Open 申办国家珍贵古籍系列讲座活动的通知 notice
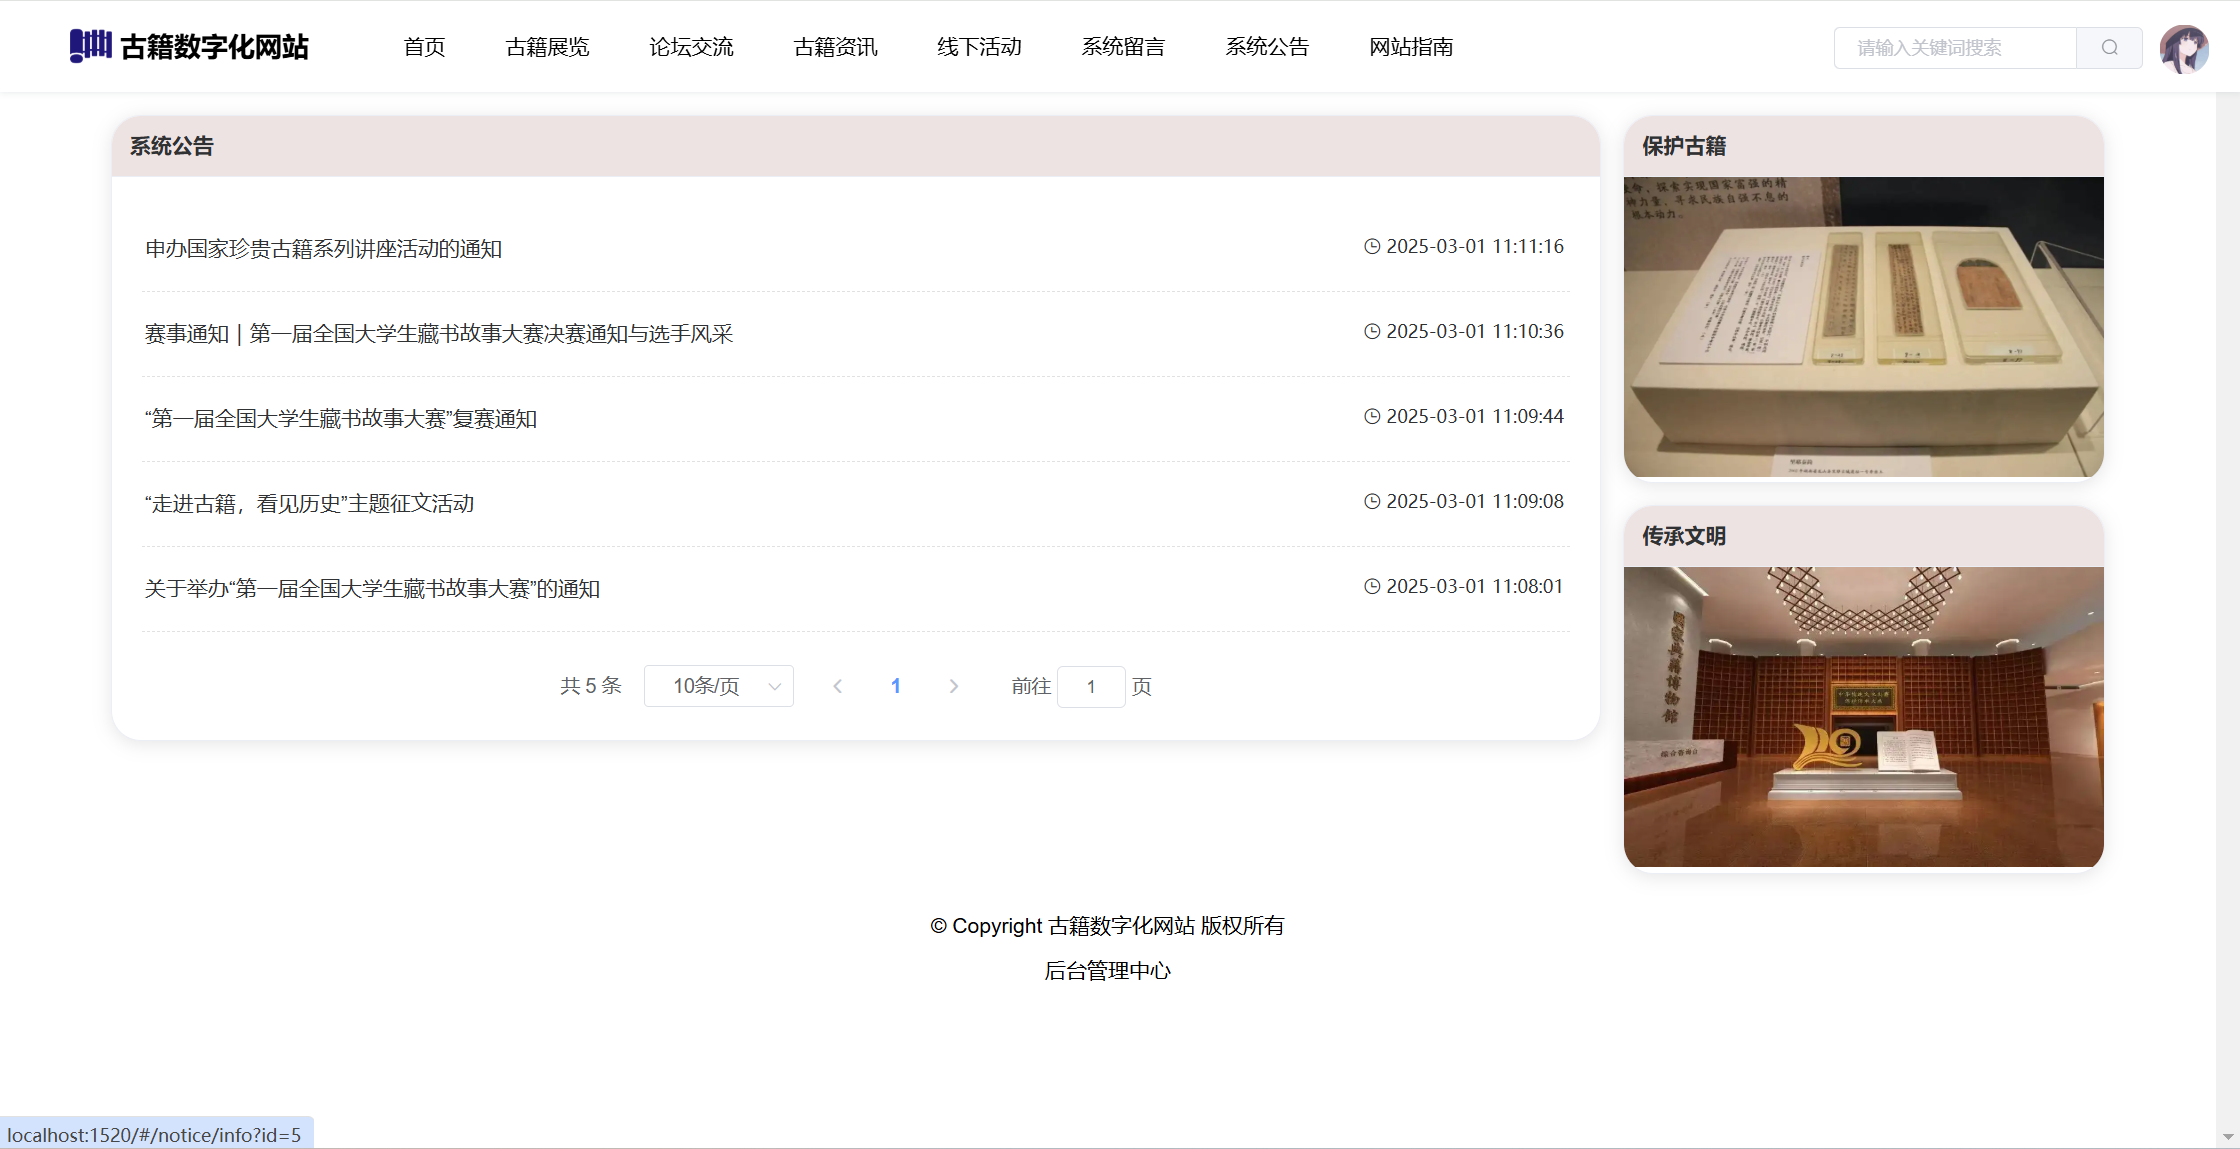Image resolution: width=2240 pixels, height=1149 pixels. point(323,249)
